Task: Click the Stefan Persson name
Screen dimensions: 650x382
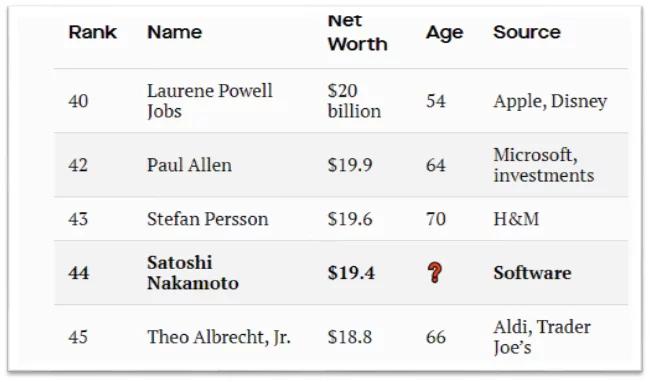Action: [x=208, y=219]
